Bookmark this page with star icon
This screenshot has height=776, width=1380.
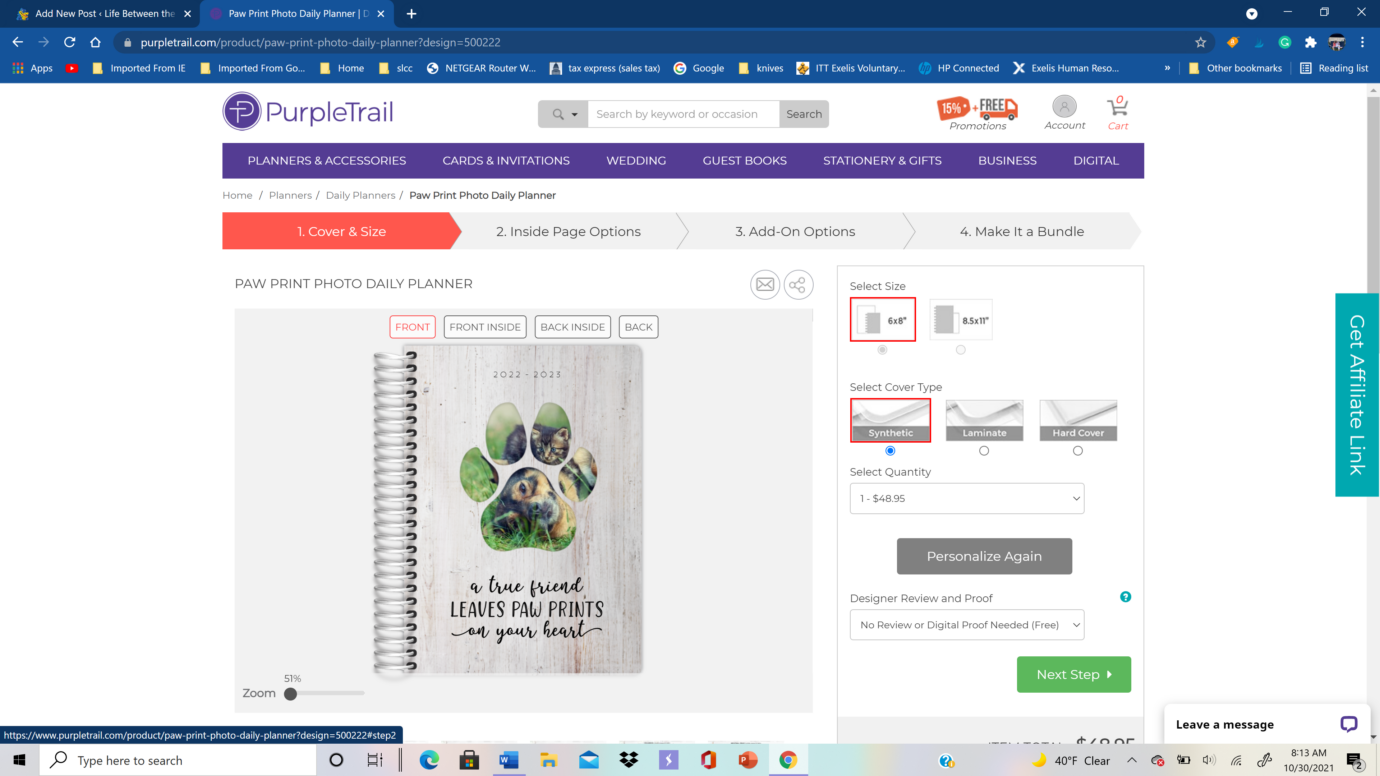tap(1200, 42)
